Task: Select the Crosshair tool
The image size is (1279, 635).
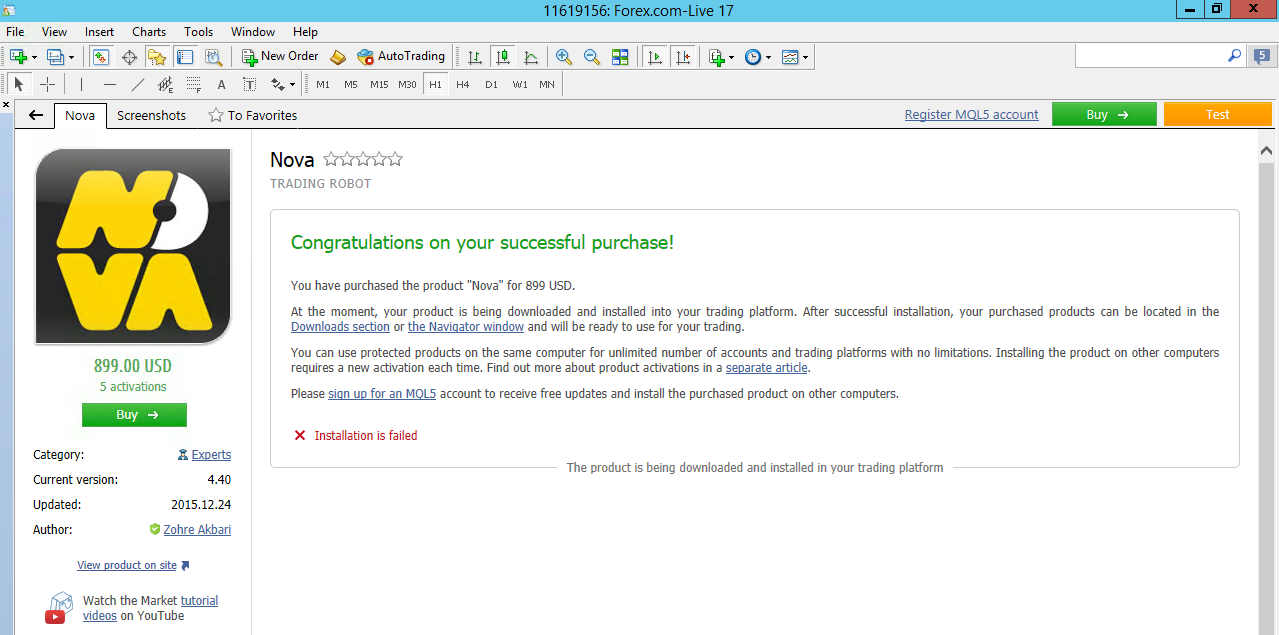Action: 47,85
